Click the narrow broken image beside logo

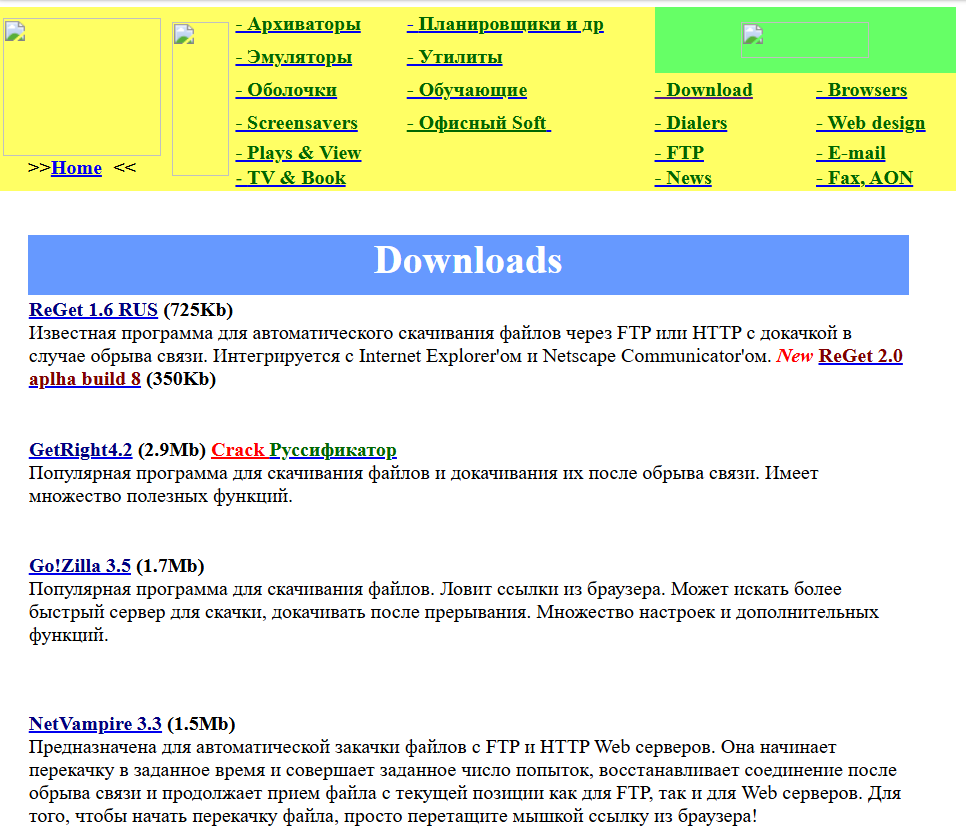tap(200, 99)
